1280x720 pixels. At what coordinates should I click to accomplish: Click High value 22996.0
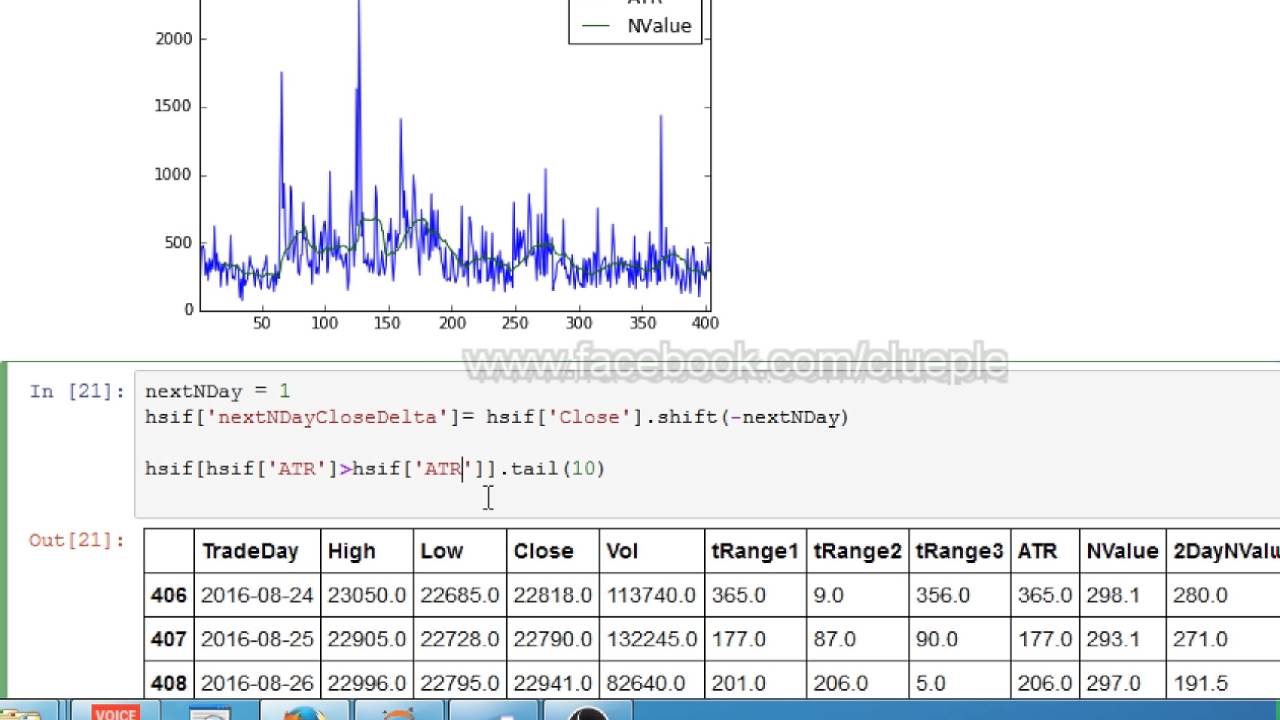[367, 683]
